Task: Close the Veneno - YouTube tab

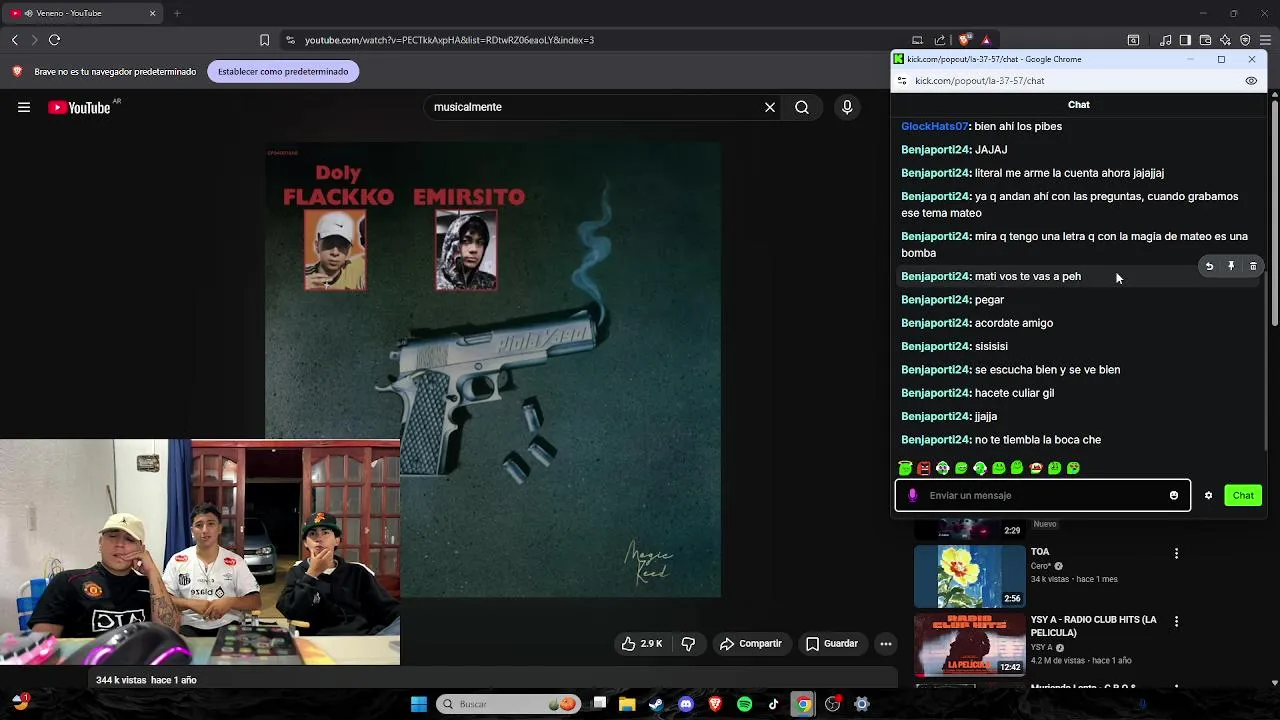Action: pos(152,13)
